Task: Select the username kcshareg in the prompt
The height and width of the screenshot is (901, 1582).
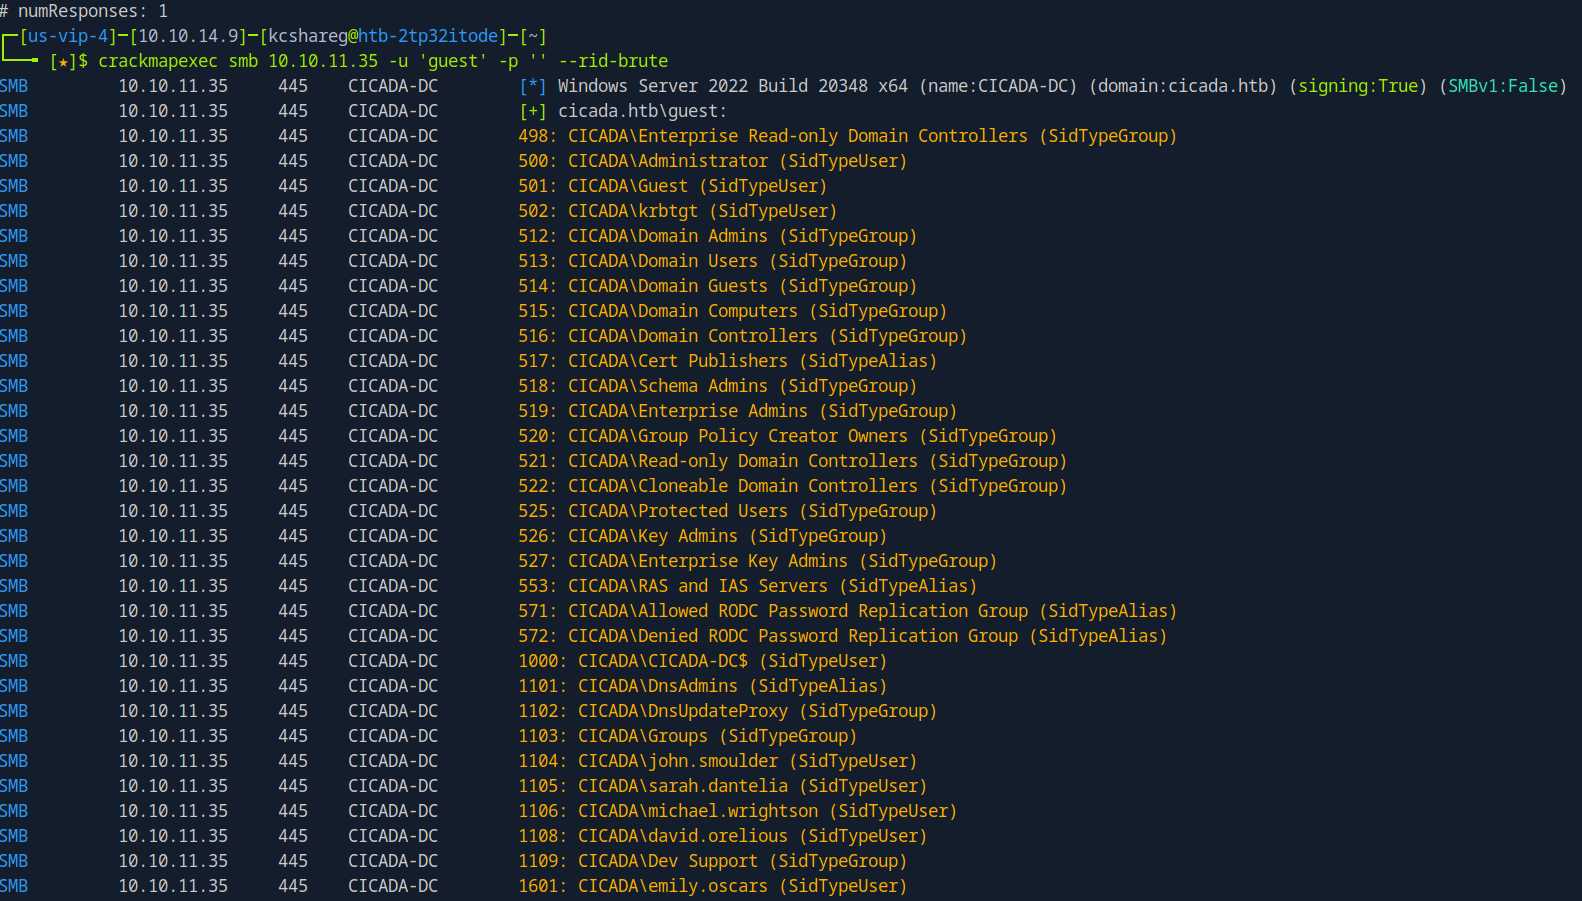Action: (x=308, y=36)
